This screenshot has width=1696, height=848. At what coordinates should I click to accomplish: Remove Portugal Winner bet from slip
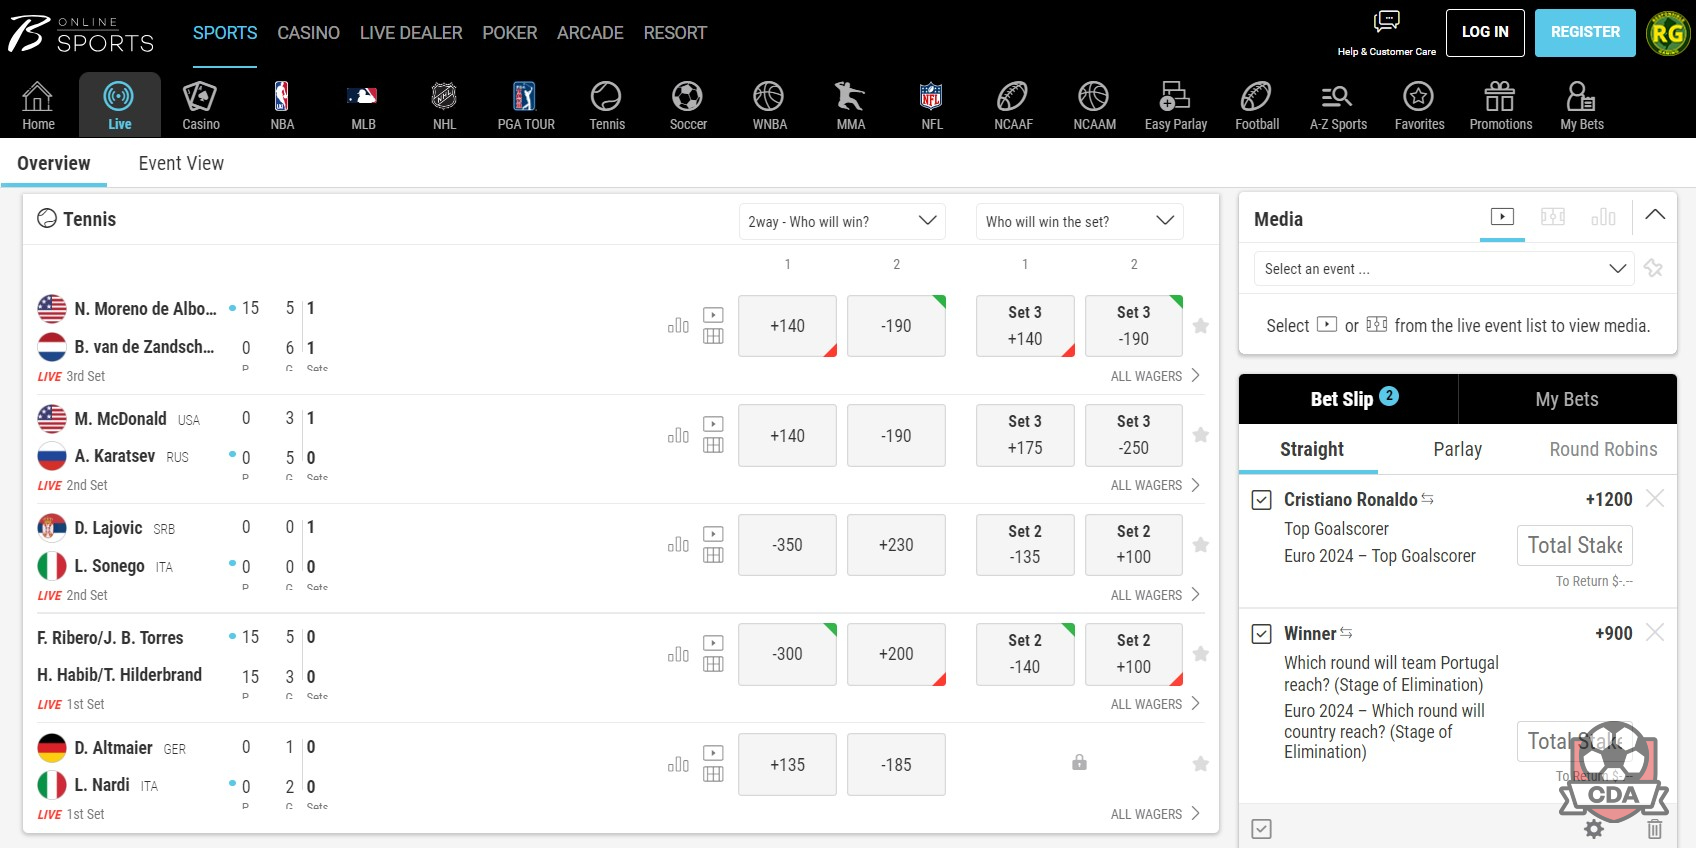[x=1655, y=632]
